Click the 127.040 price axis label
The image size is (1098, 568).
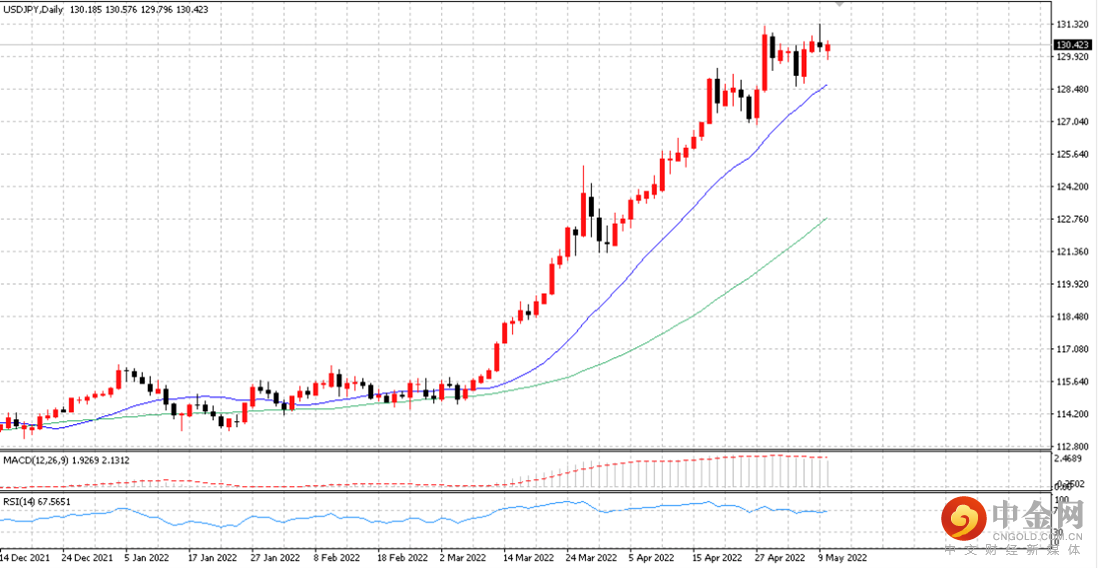click(1071, 122)
